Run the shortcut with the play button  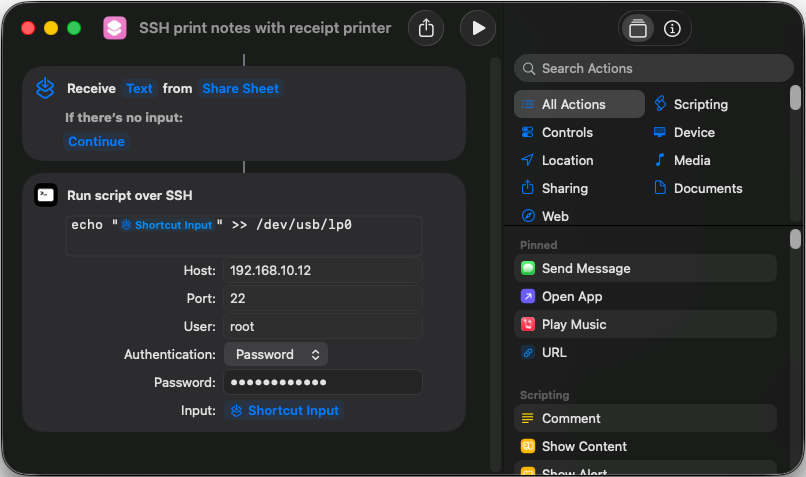click(x=478, y=28)
